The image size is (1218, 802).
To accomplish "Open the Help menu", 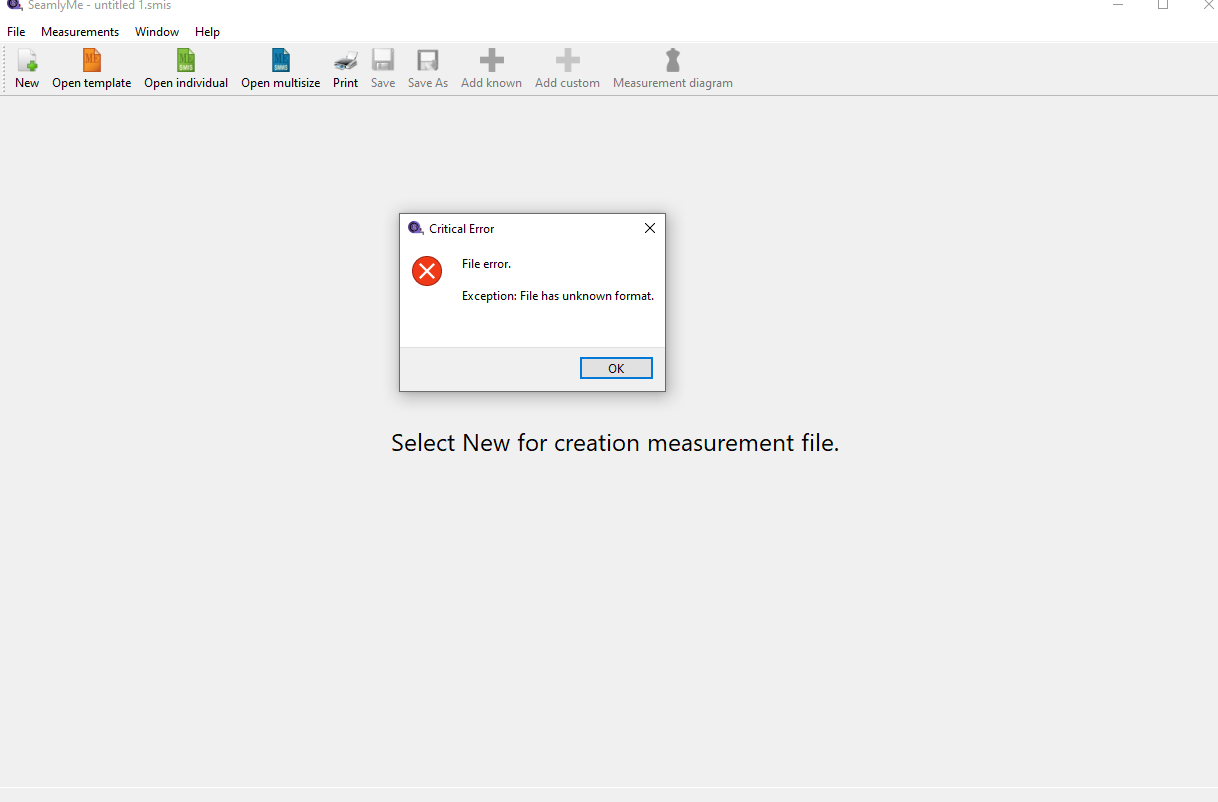I will (x=207, y=32).
